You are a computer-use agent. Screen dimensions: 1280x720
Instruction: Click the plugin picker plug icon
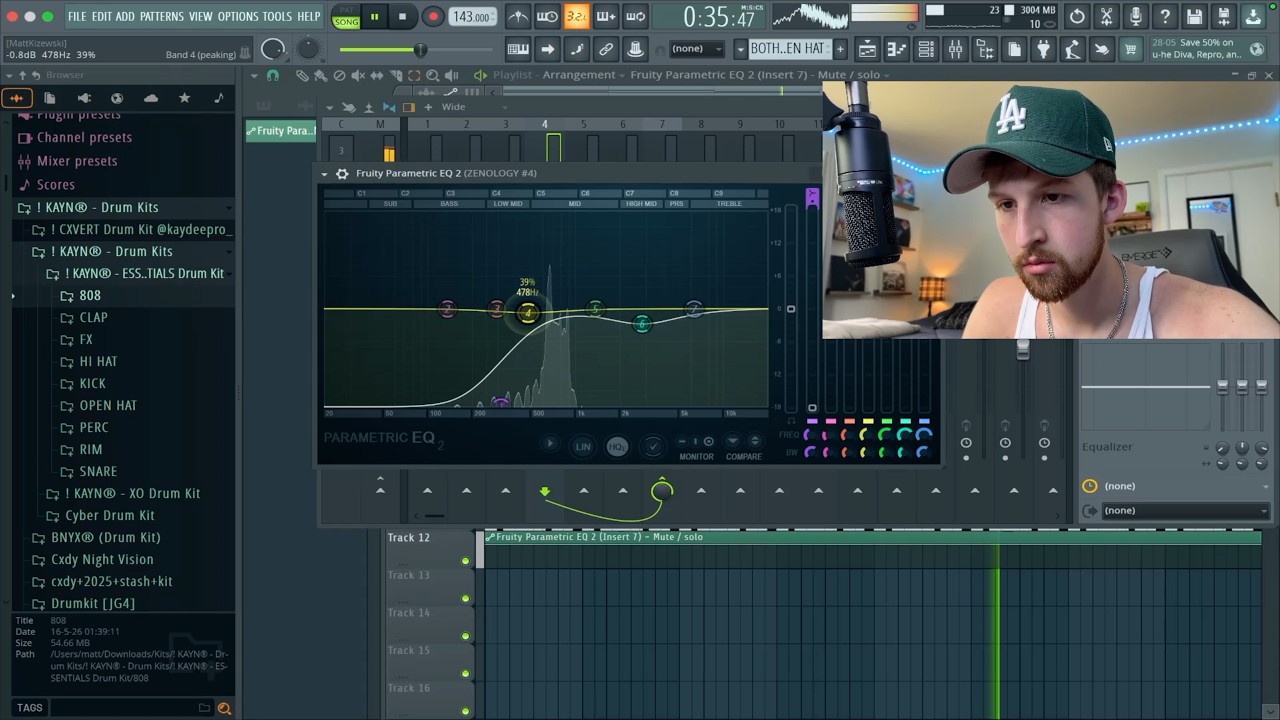pyautogui.click(x=1043, y=49)
